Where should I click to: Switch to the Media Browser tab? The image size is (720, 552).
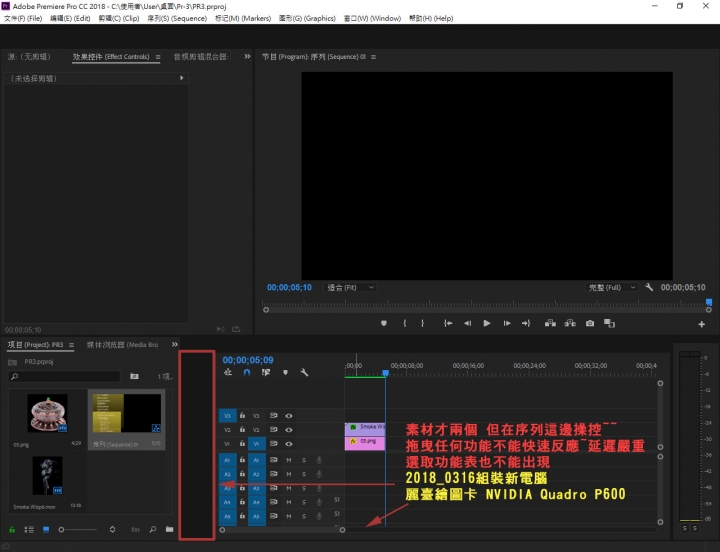click(122, 344)
